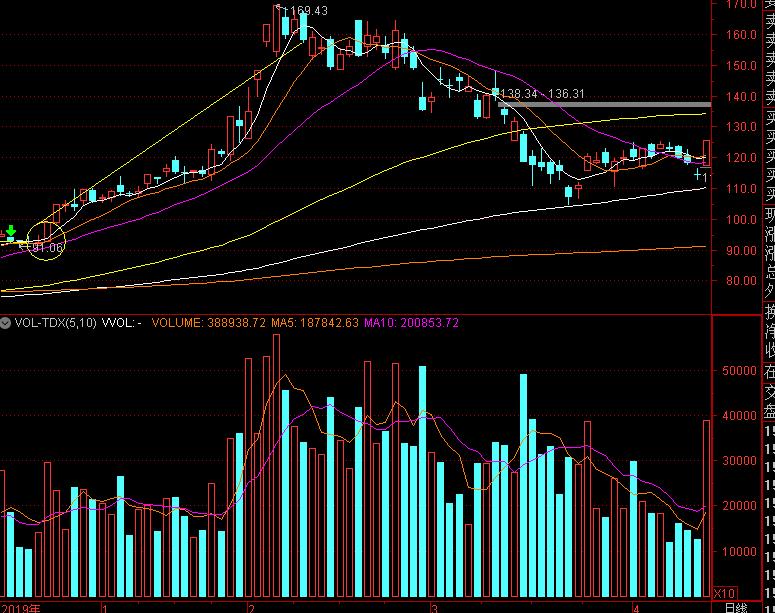Click the 30000 volume axis label
The width and height of the screenshot is (775, 613).
739,461
